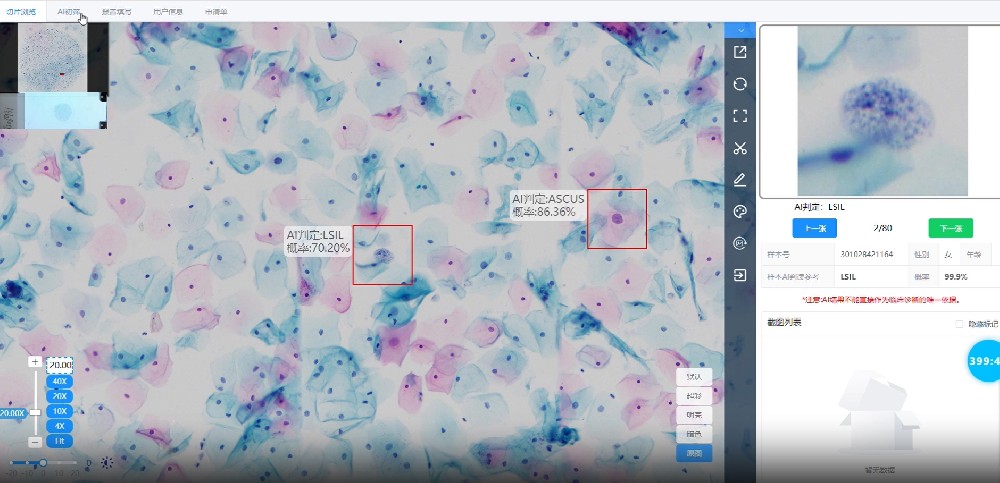Open the color palette tool
The width and height of the screenshot is (1000, 483).
click(740, 212)
